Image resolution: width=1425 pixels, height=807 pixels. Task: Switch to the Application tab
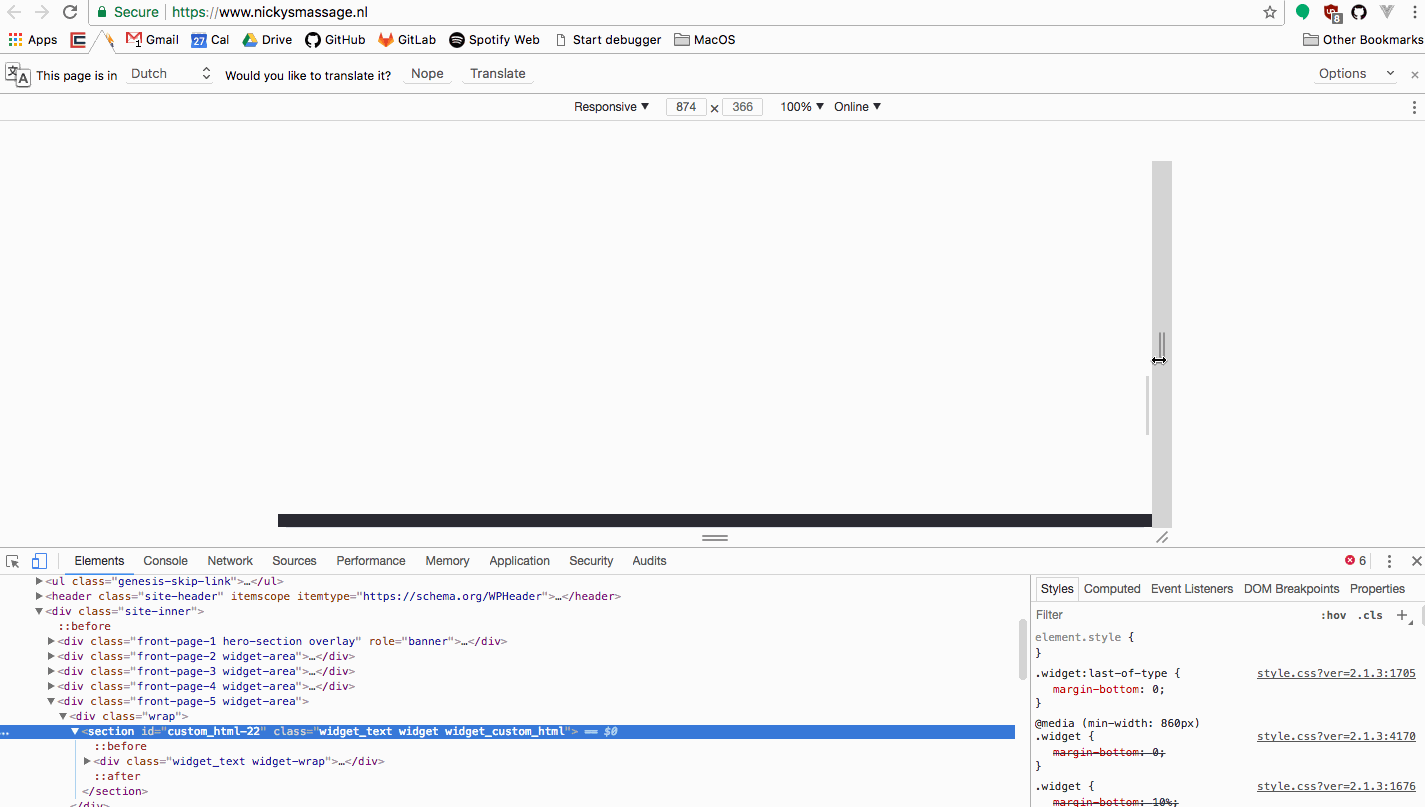click(519, 561)
